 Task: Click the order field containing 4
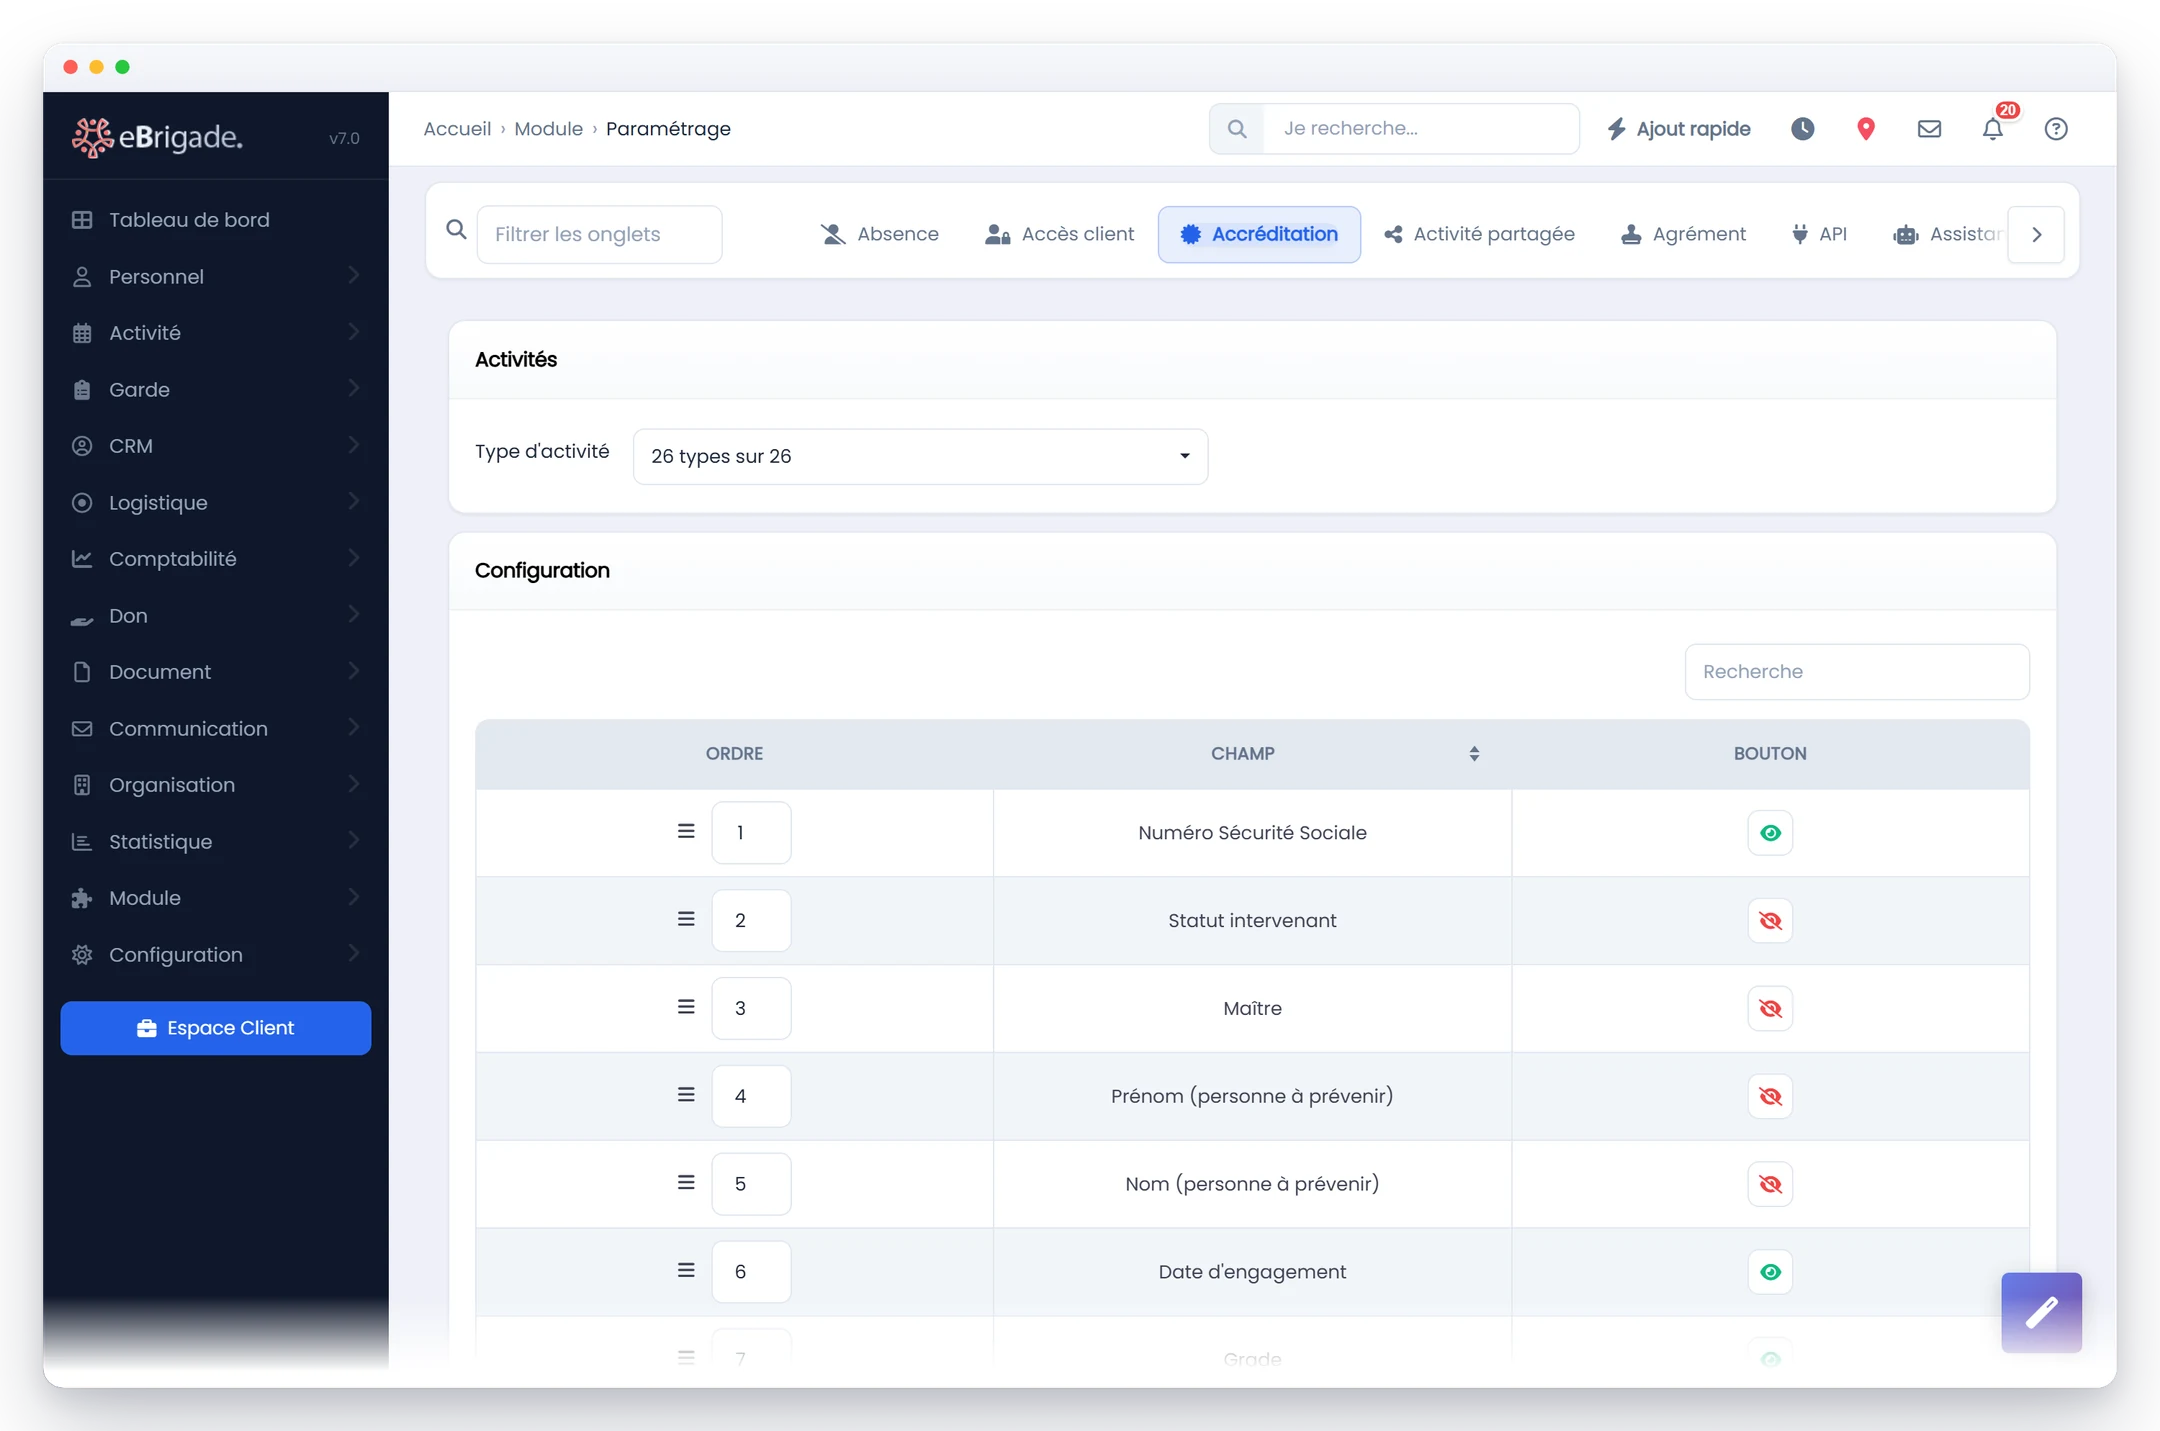pyautogui.click(x=751, y=1096)
